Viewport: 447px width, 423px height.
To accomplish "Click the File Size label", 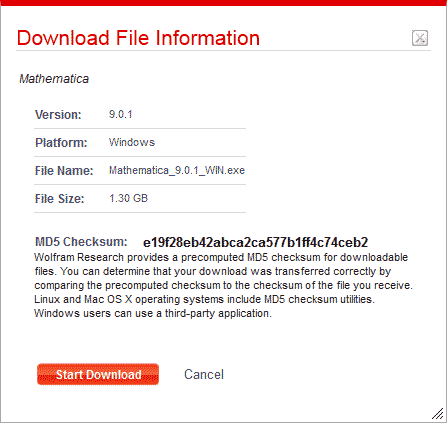I will [x=59, y=199].
